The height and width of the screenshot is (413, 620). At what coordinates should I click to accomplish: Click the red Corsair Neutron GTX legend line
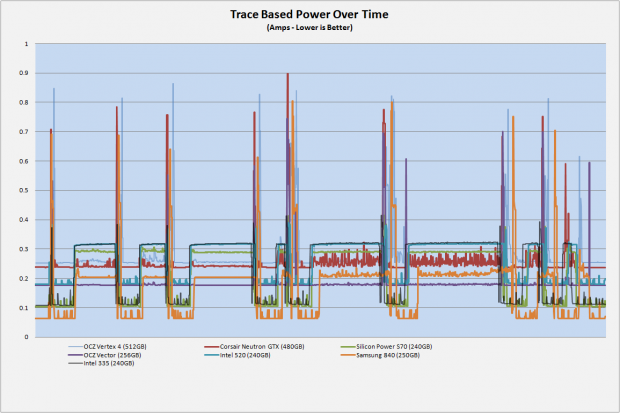coord(212,347)
